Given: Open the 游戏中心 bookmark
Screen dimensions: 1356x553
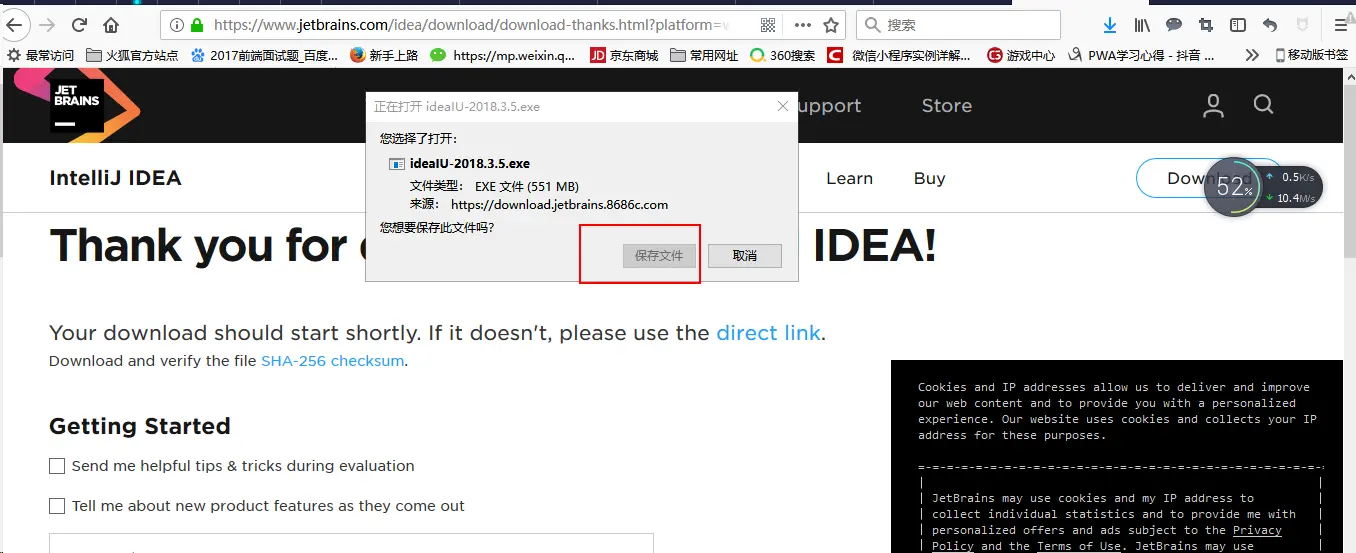Looking at the screenshot, I should pos(1021,55).
